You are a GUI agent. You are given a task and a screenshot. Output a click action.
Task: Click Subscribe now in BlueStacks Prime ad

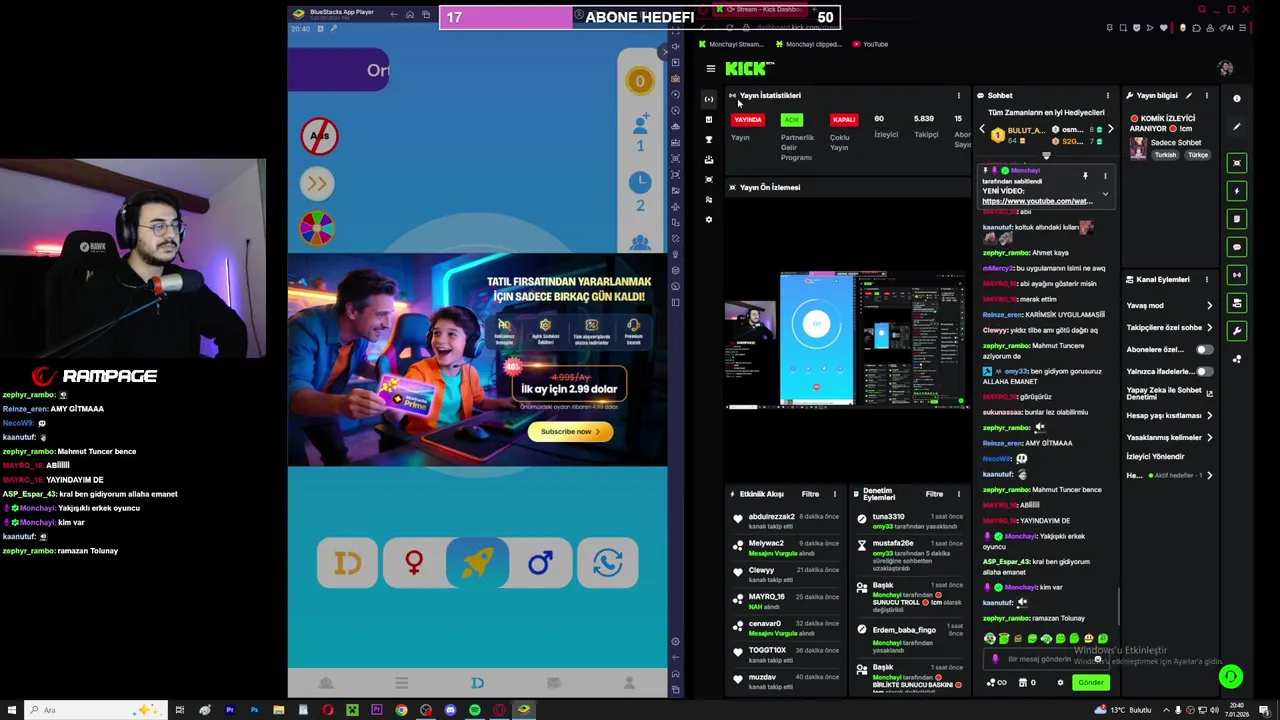coord(570,431)
